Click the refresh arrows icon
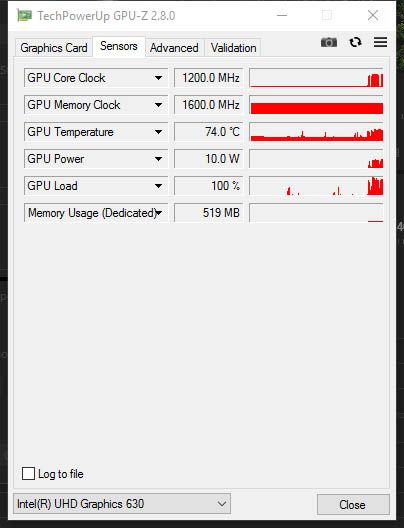Viewport: 404px width, 528px height. click(355, 42)
